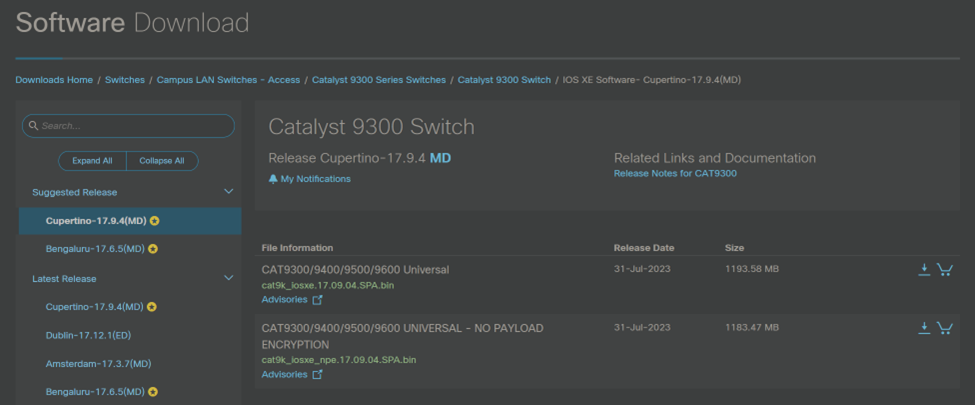
Task: Download the cat9k_iosxe.17.09.04.SPA.bin file
Action: (924, 269)
